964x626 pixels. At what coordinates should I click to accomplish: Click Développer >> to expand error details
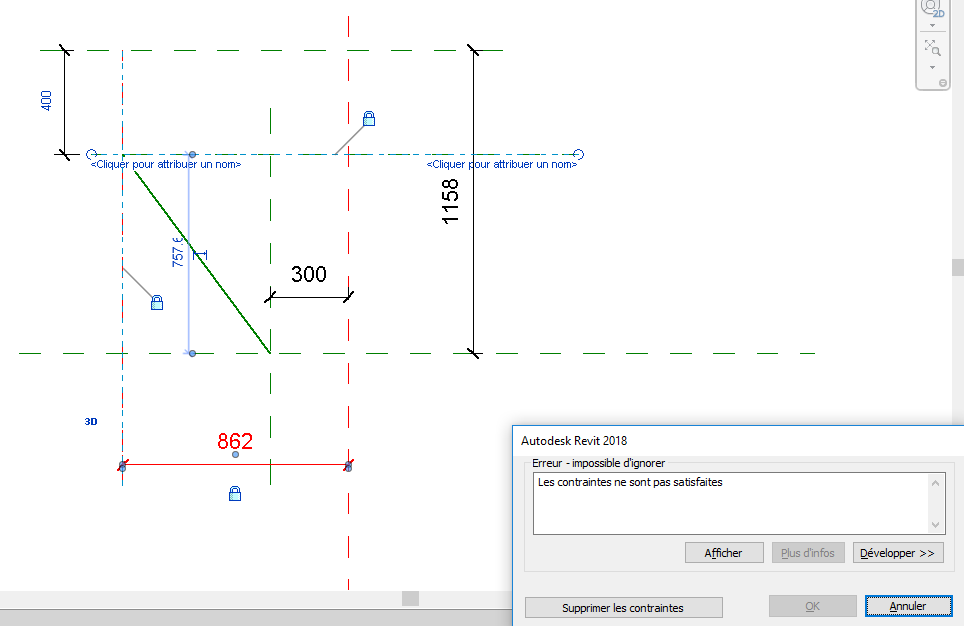click(897, 553)
